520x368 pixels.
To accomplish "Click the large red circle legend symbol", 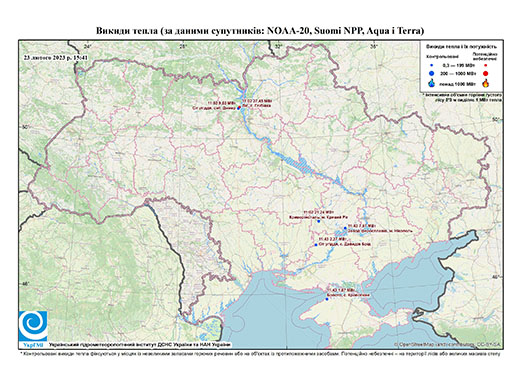I will click(485, 73).
